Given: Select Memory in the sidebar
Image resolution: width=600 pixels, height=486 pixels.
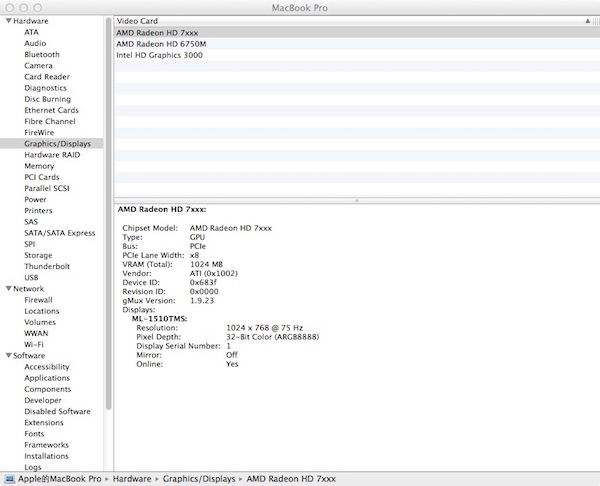Looking at the screenshot, I should (x=39, y=166).
